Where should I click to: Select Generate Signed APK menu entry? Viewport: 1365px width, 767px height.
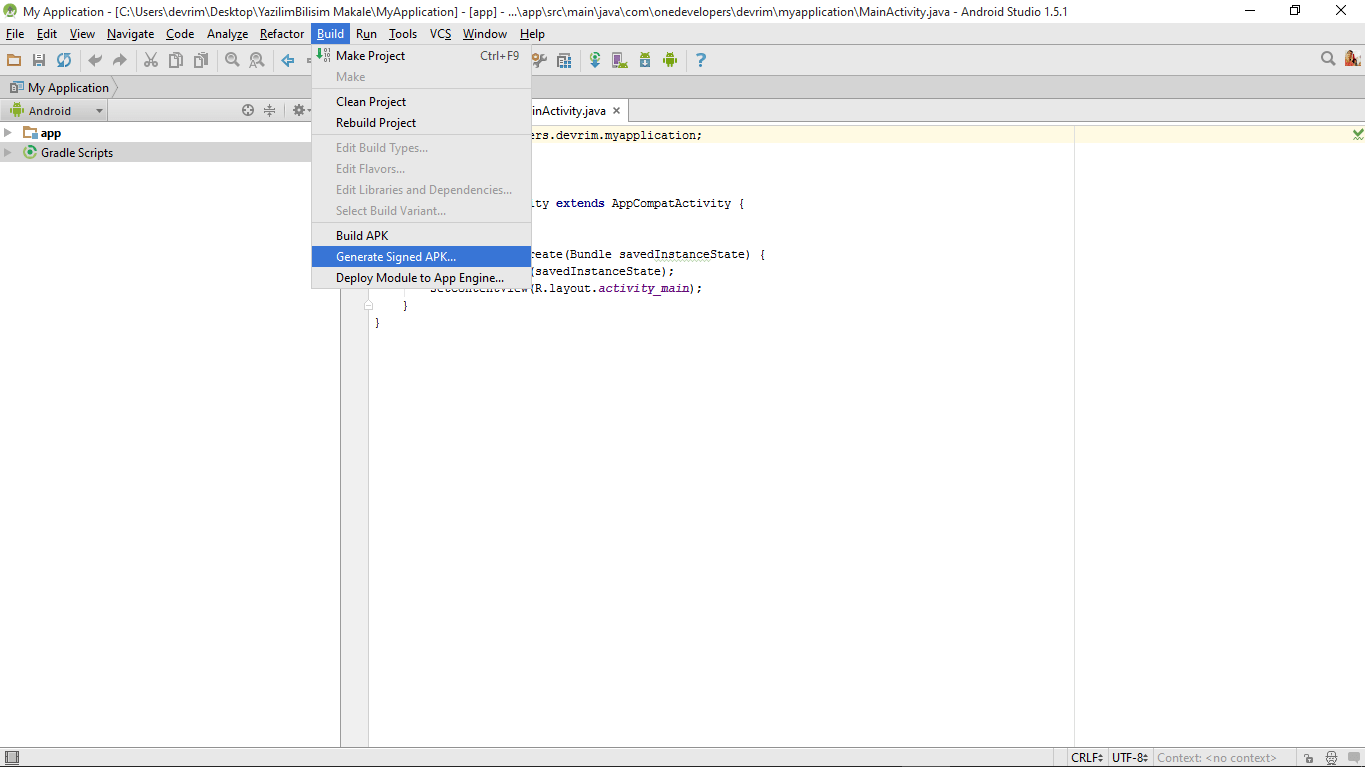396,257
